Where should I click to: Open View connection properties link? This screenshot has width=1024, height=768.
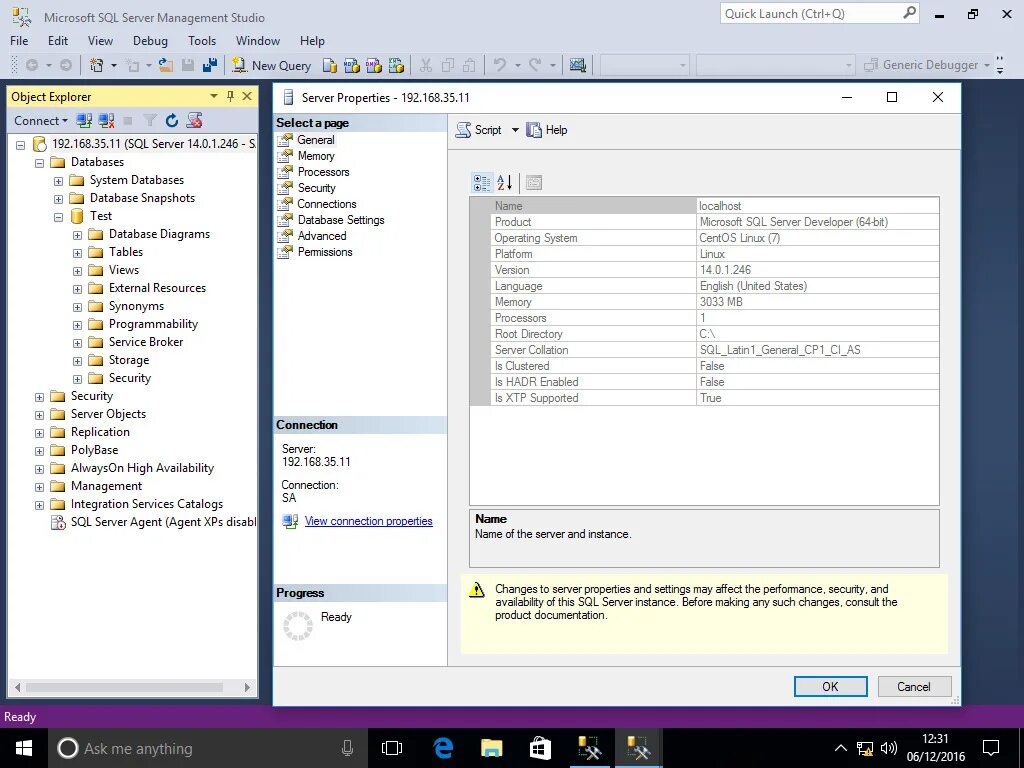[x=368, y=521]
